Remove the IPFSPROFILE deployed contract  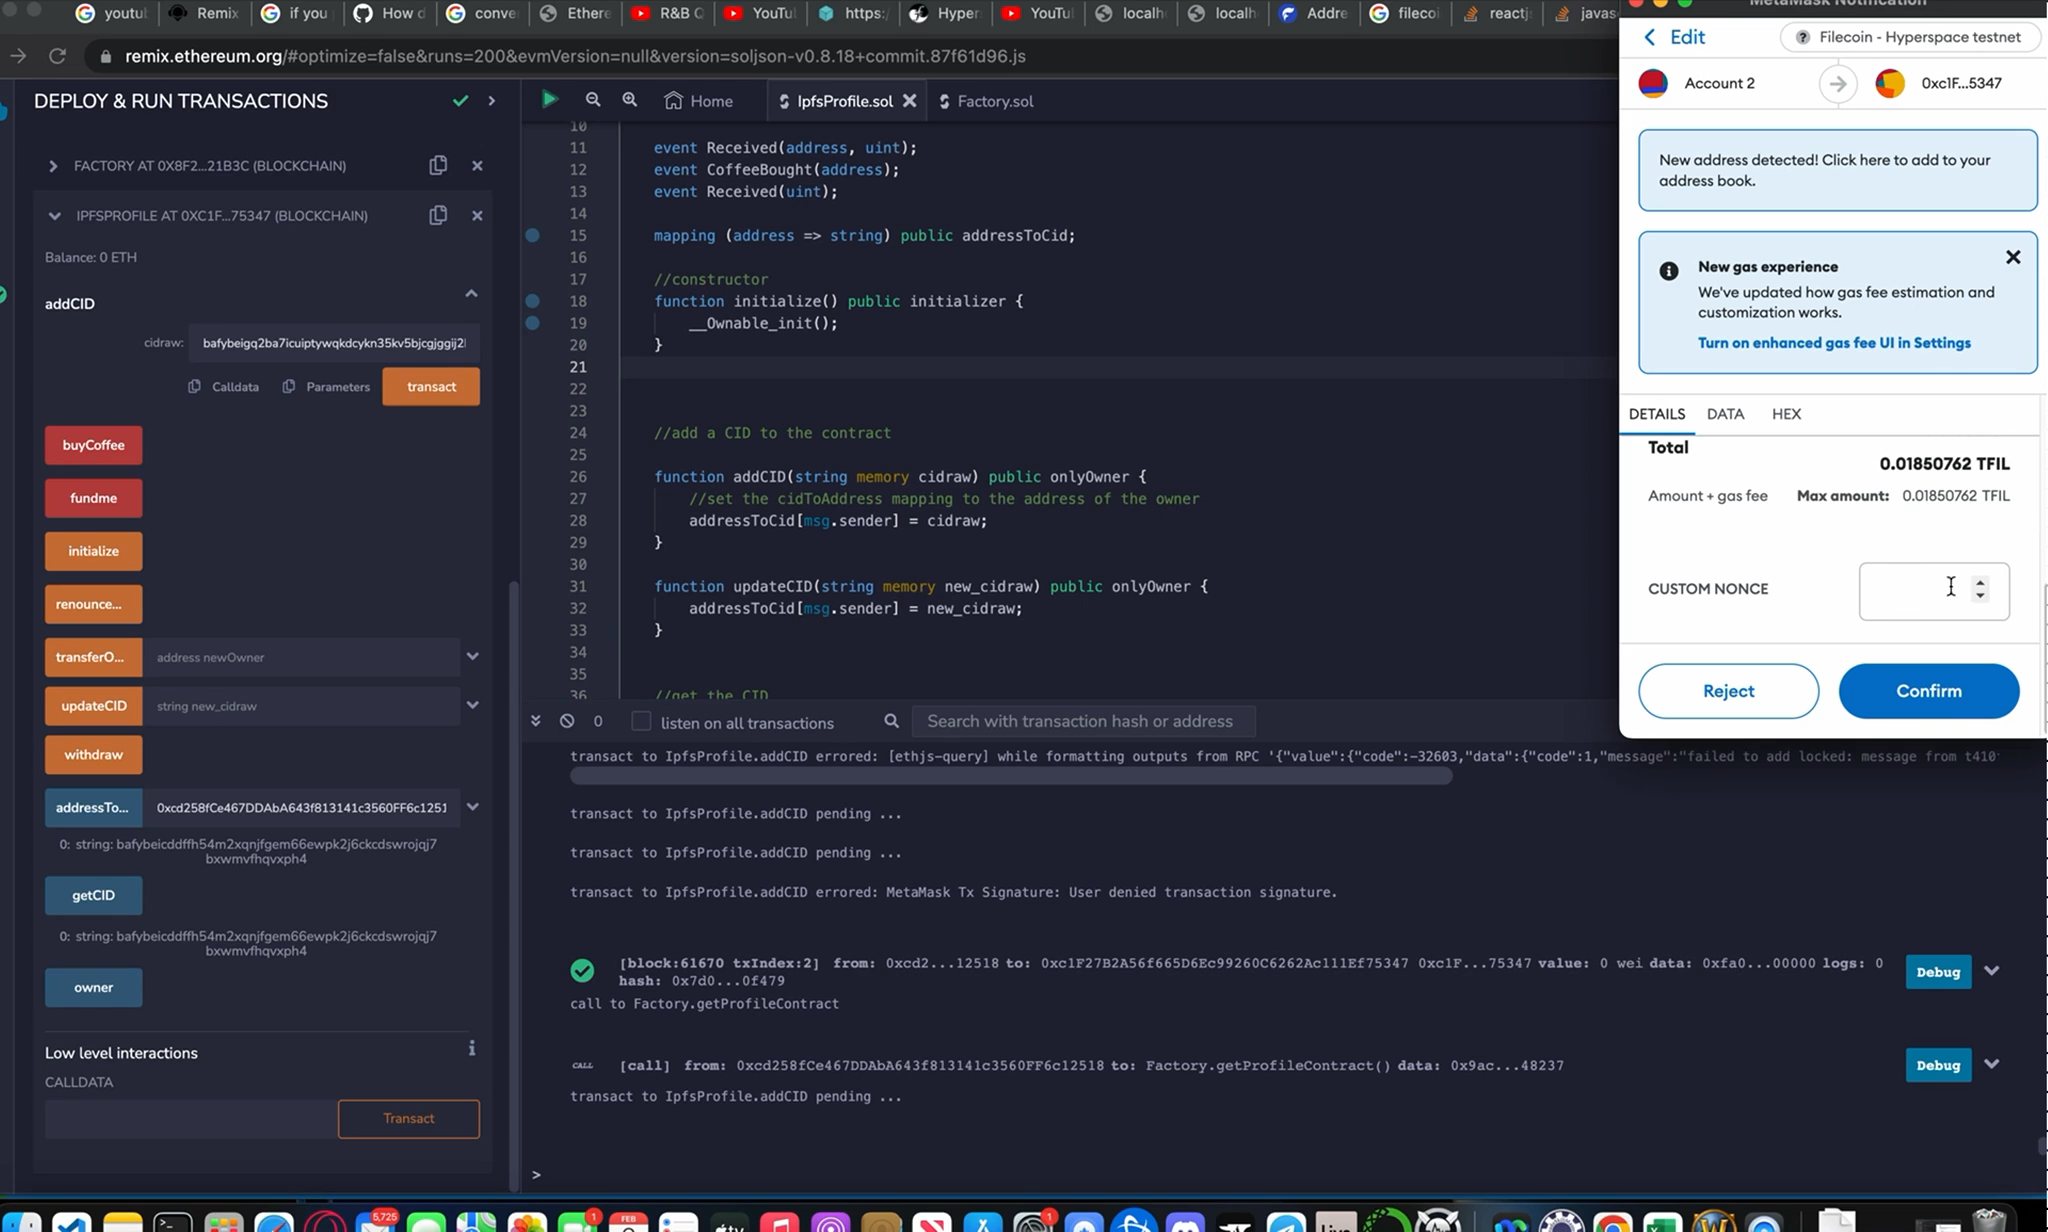(477, 216)
